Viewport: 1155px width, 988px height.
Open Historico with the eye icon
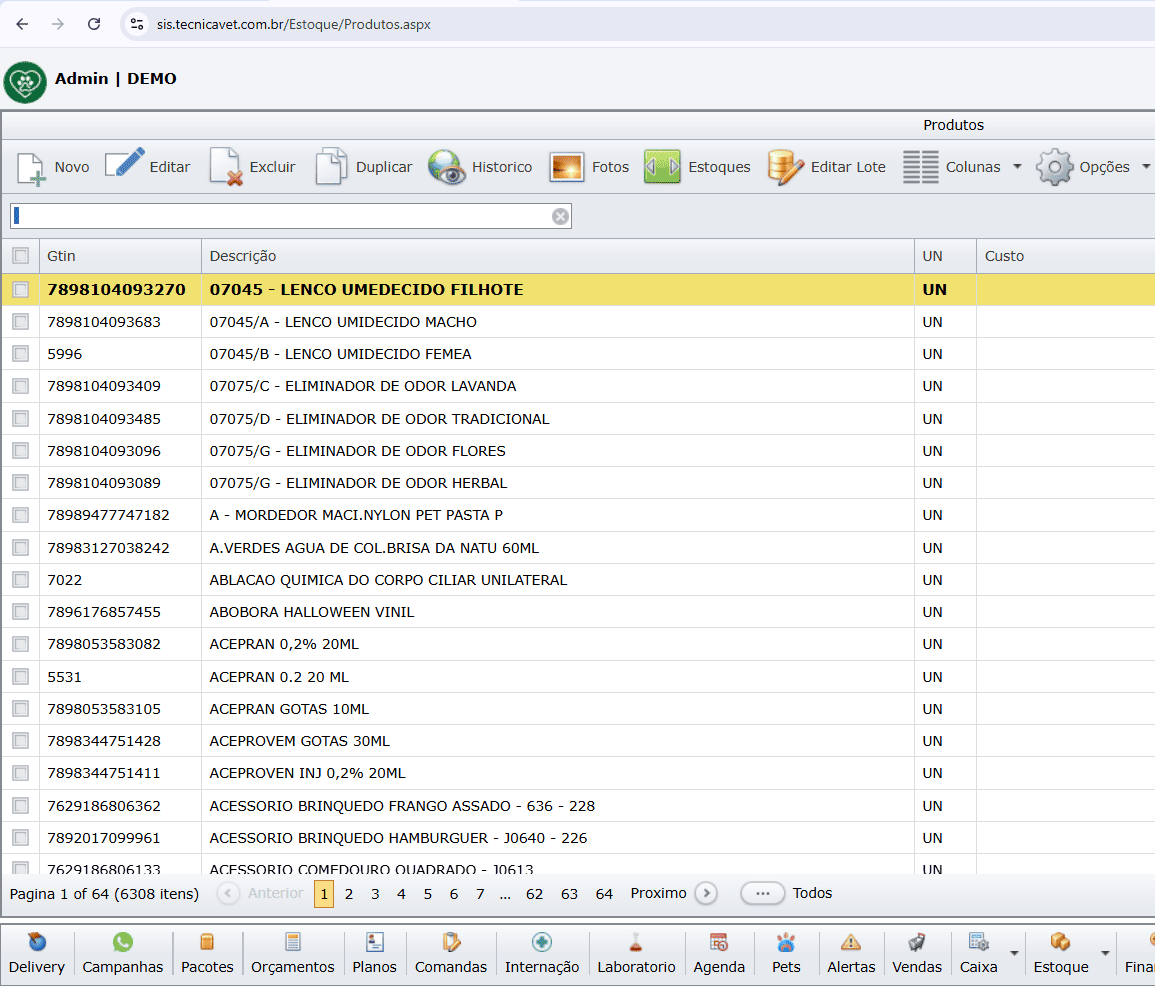pos(447,167)
